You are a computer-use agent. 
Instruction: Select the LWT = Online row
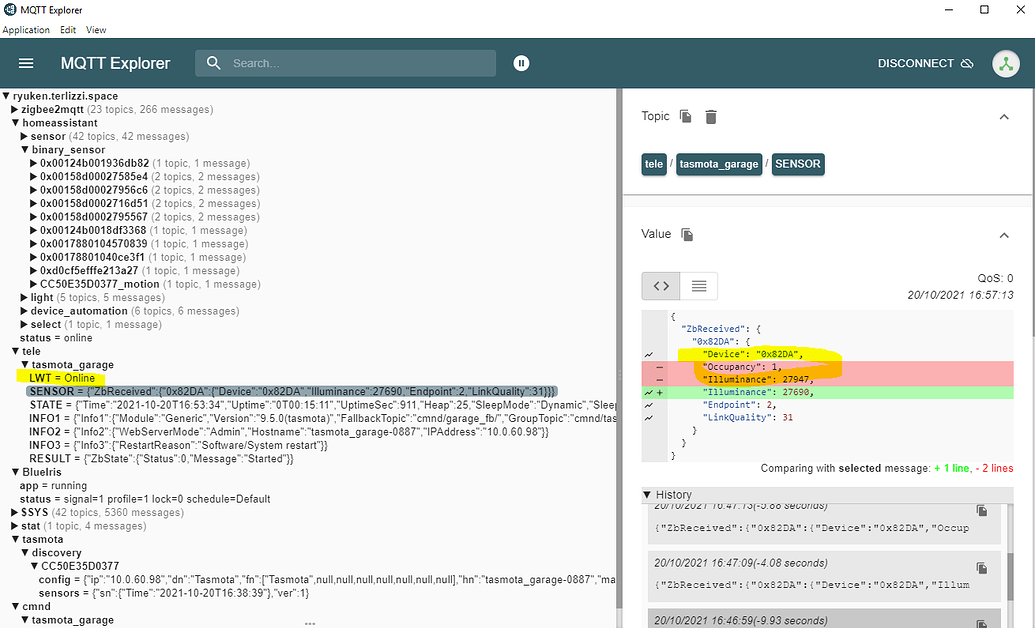62,378
